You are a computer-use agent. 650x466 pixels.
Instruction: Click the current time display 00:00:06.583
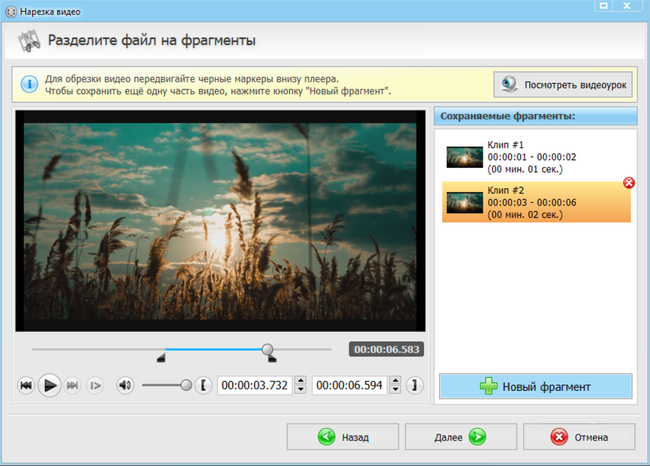(x=386, y=349)
